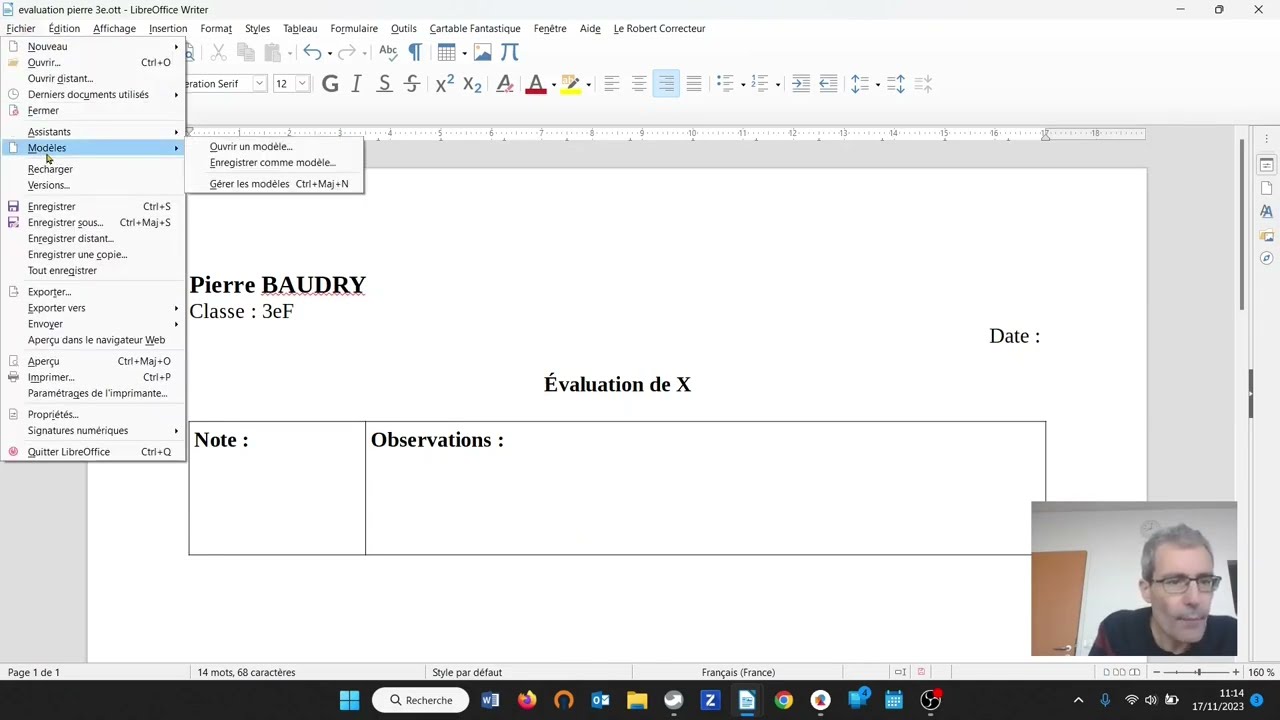Open the sidebar Styles panel
Image resolution: width=1280 pixels, height=720 pixels.
click(x=1266, y=212)
